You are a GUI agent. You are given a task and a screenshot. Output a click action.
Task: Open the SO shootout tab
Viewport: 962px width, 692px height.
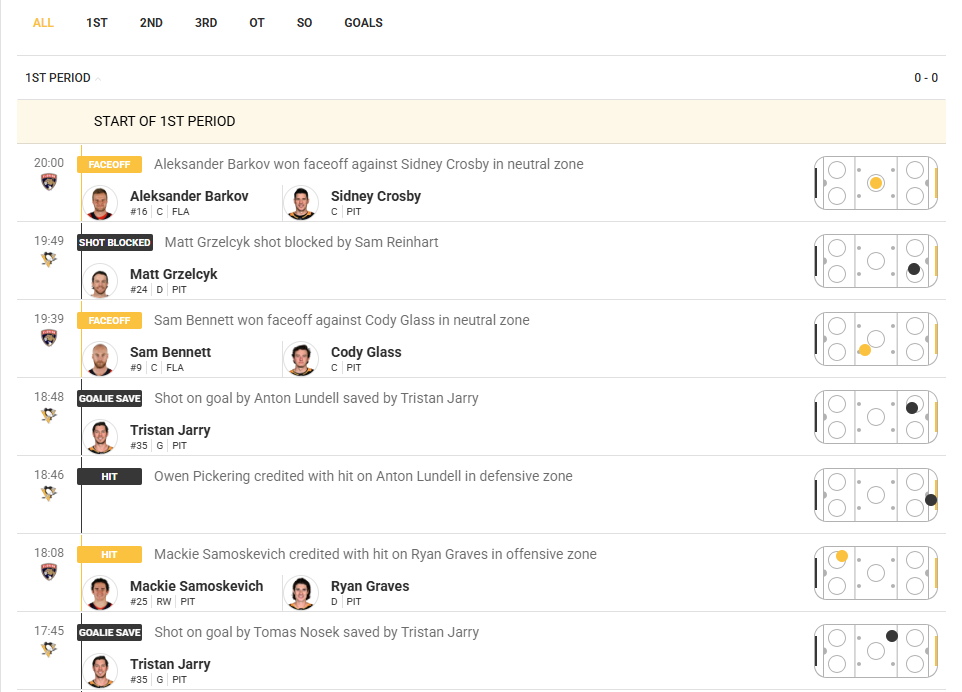coord(304,23)
